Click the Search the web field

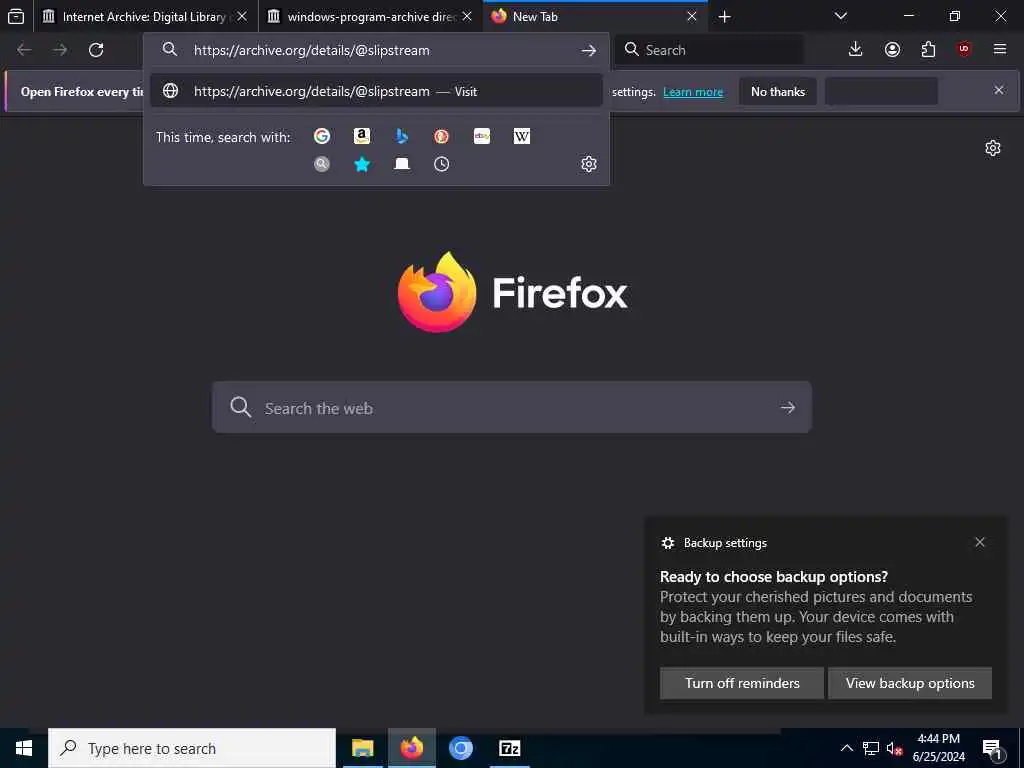(x=512, y=408)
